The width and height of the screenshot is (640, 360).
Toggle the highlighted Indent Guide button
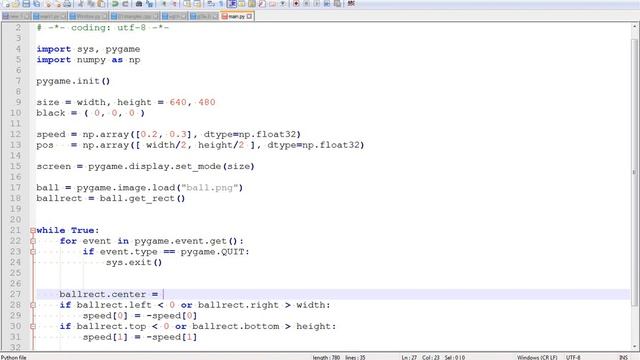click(232, 4)
